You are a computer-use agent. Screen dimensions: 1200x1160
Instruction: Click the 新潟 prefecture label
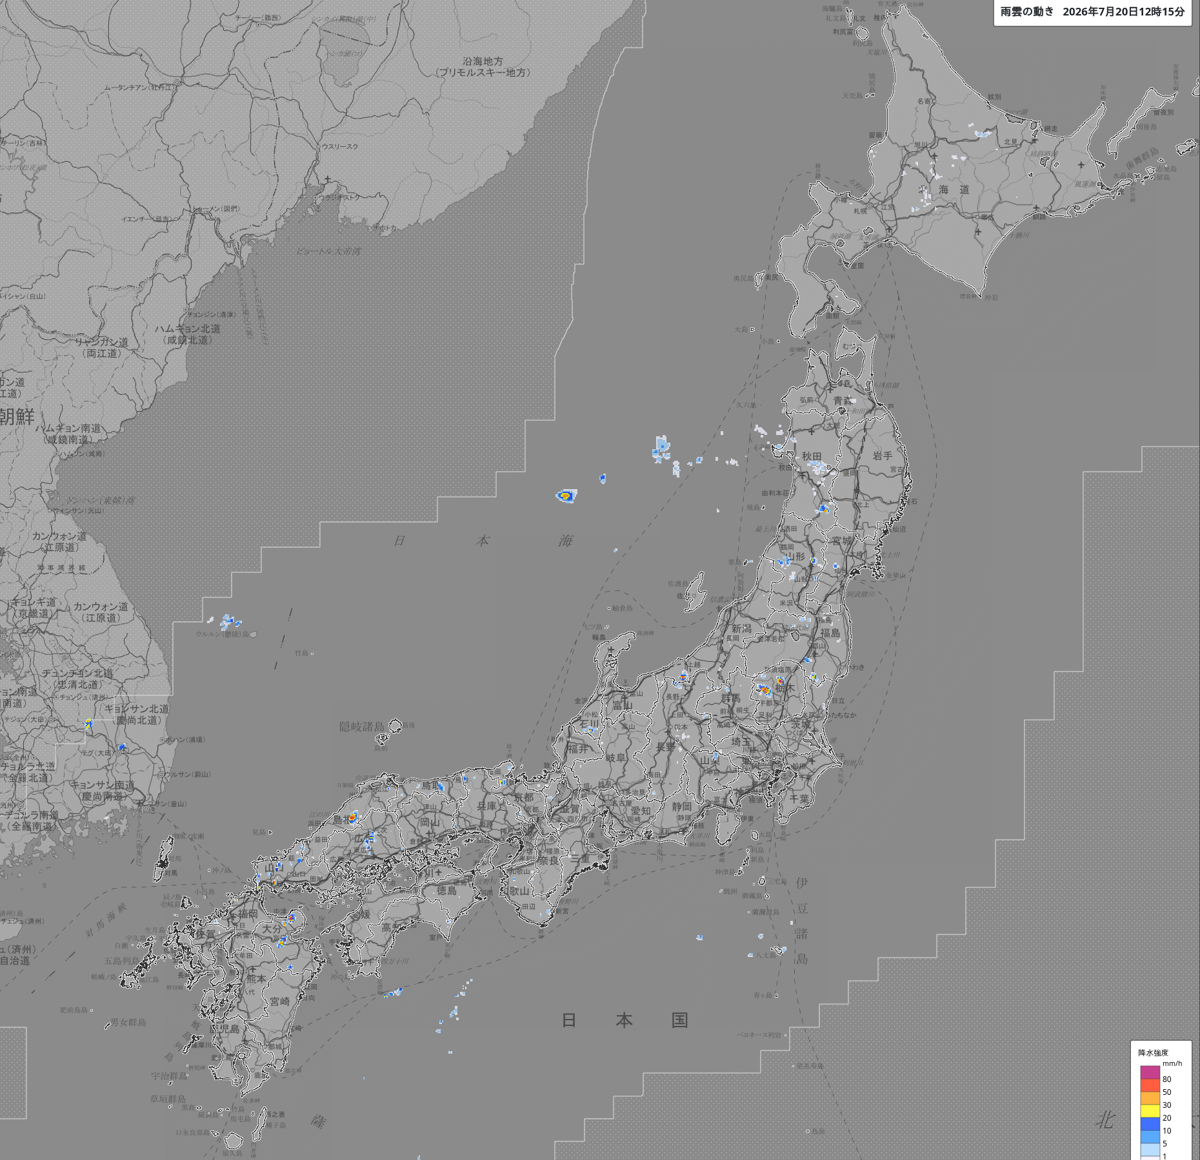[741, 628]
